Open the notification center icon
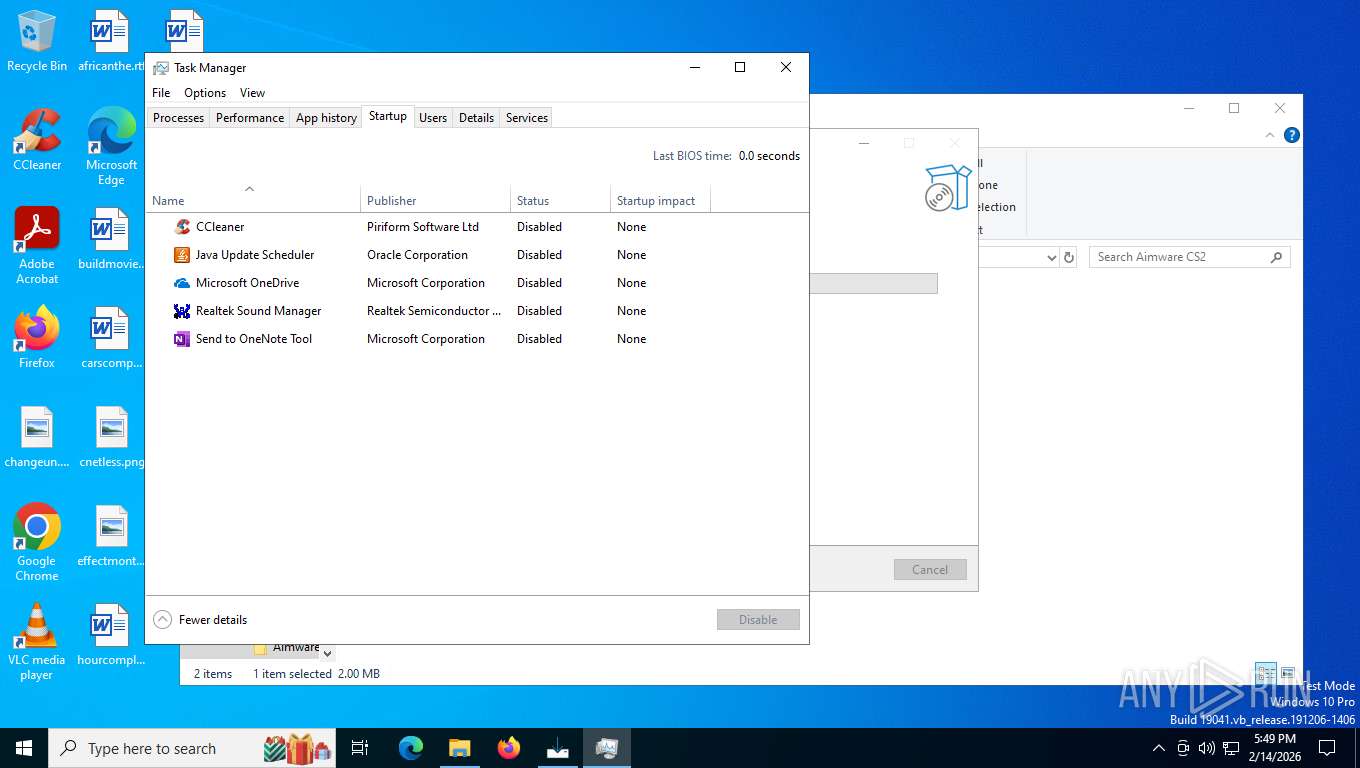The height and width of the screenshot is (768, 1360). pos(1327,748)
